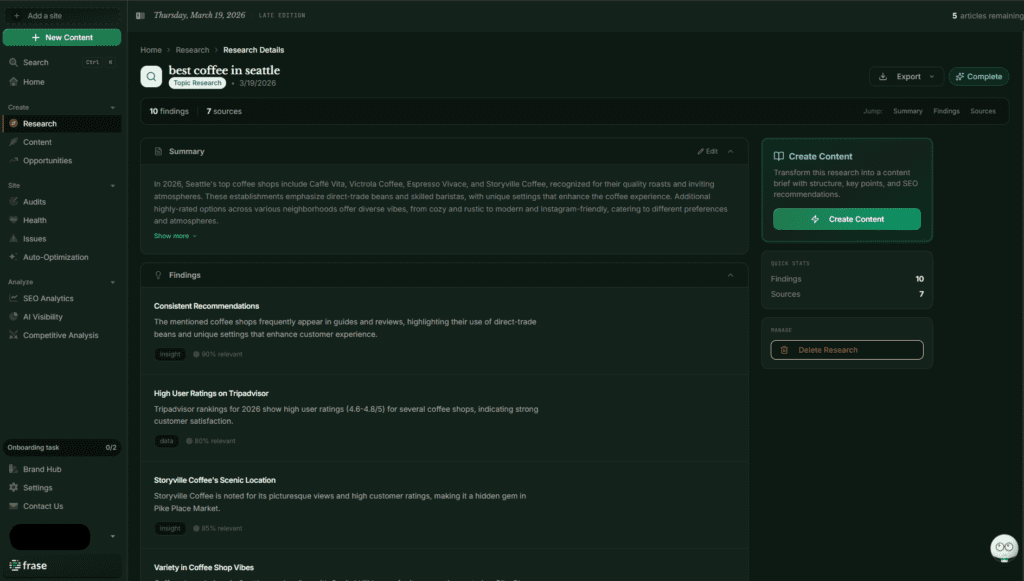The height and width of the screenshot is (581, 1024).
Task: Open Brand Hub from sidebar
Action: point(42,469)
